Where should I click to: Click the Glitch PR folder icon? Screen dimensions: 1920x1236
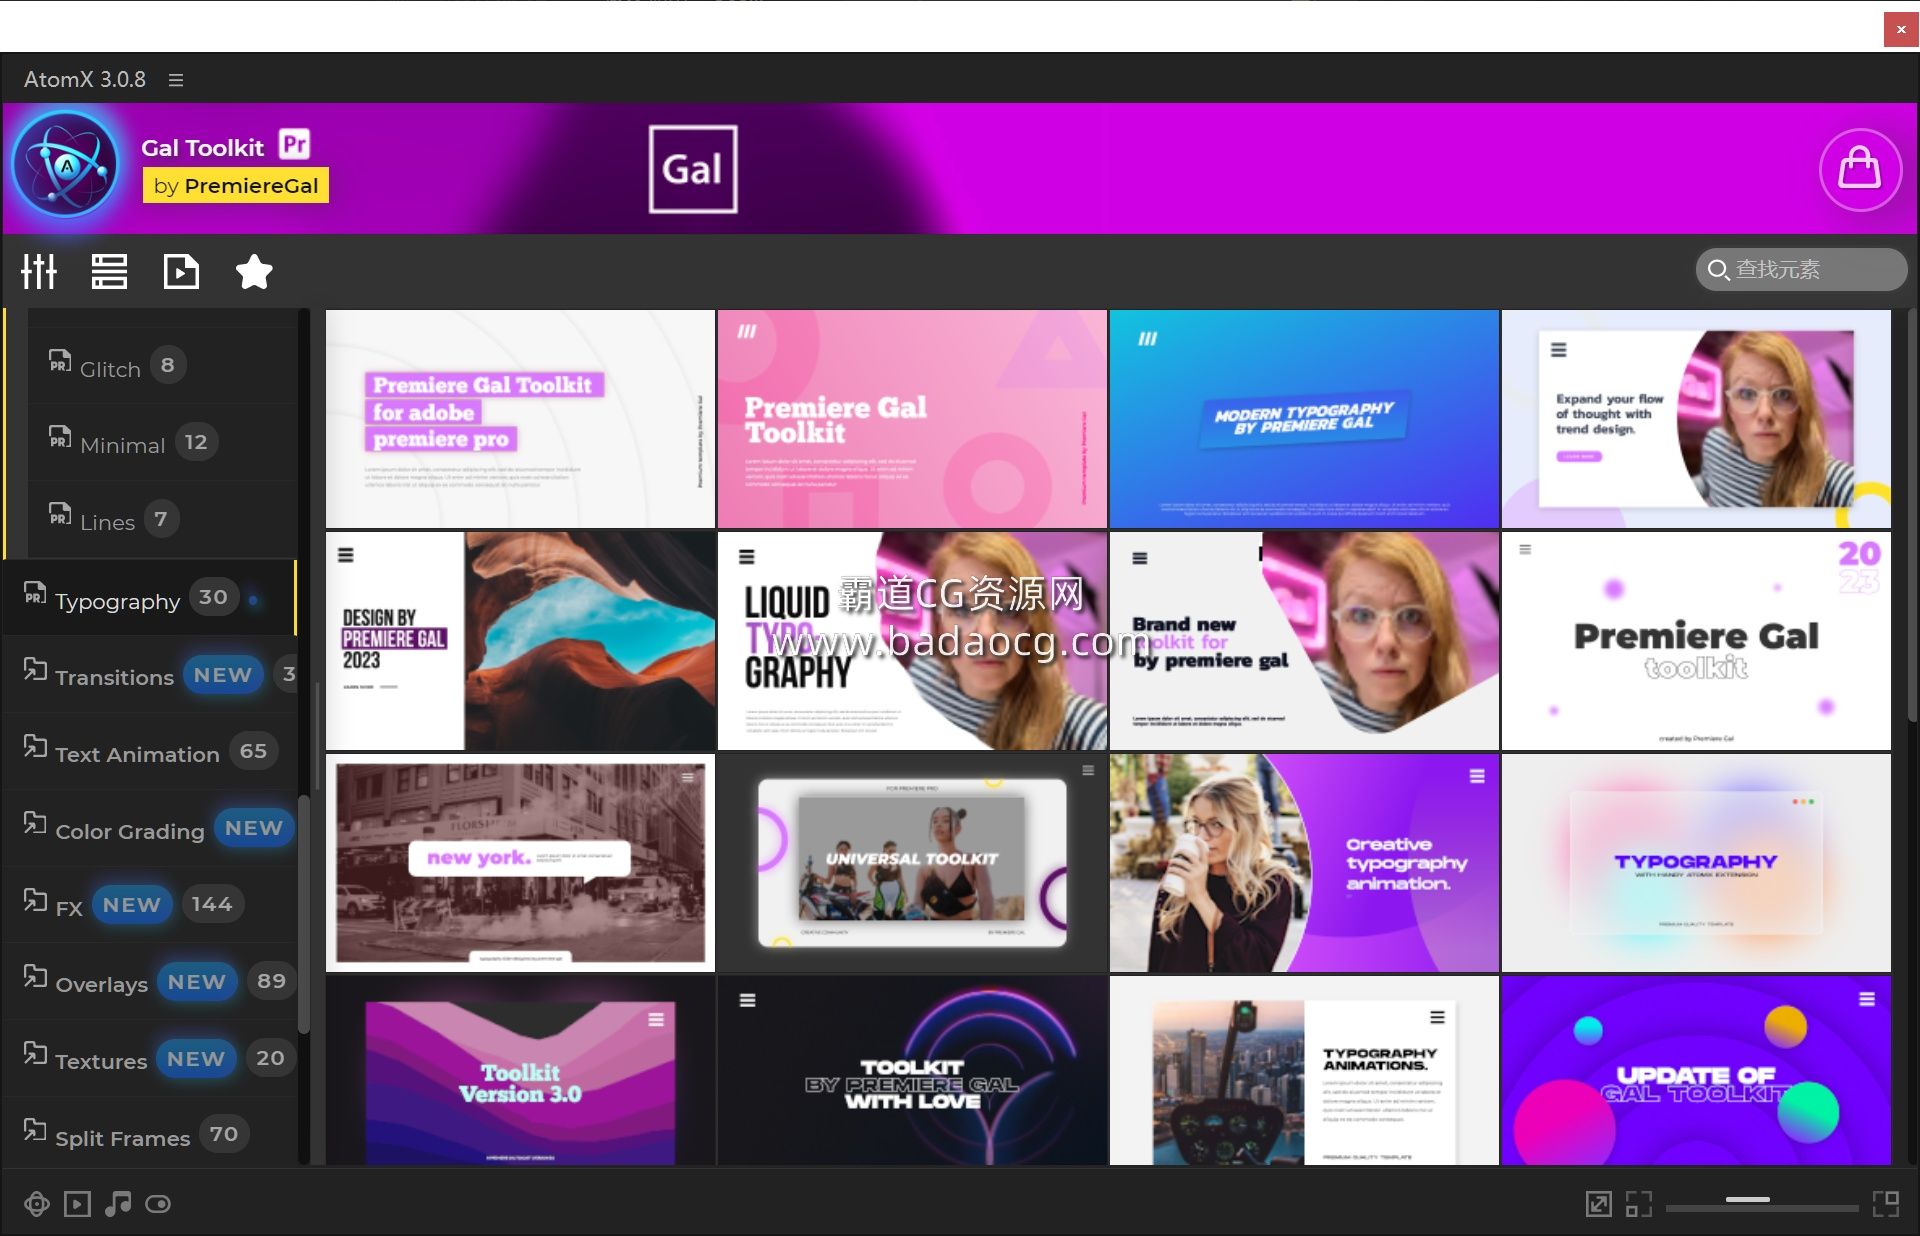pyautogui.click(x=60, y=361)
